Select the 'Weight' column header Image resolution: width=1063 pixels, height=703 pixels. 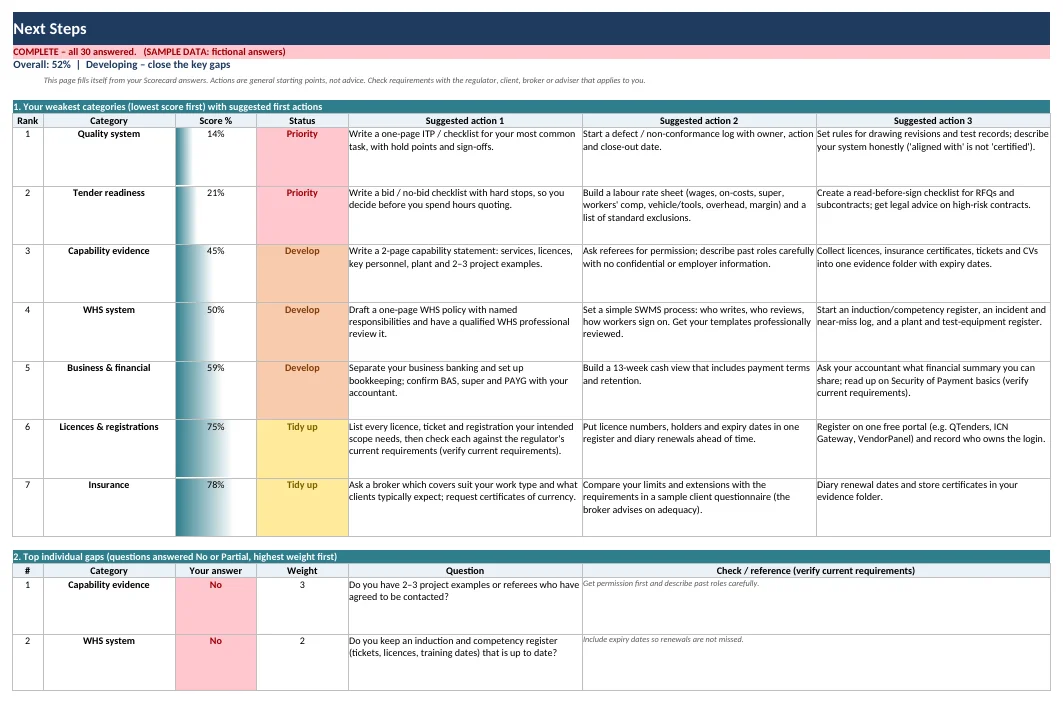pos(302,571)
